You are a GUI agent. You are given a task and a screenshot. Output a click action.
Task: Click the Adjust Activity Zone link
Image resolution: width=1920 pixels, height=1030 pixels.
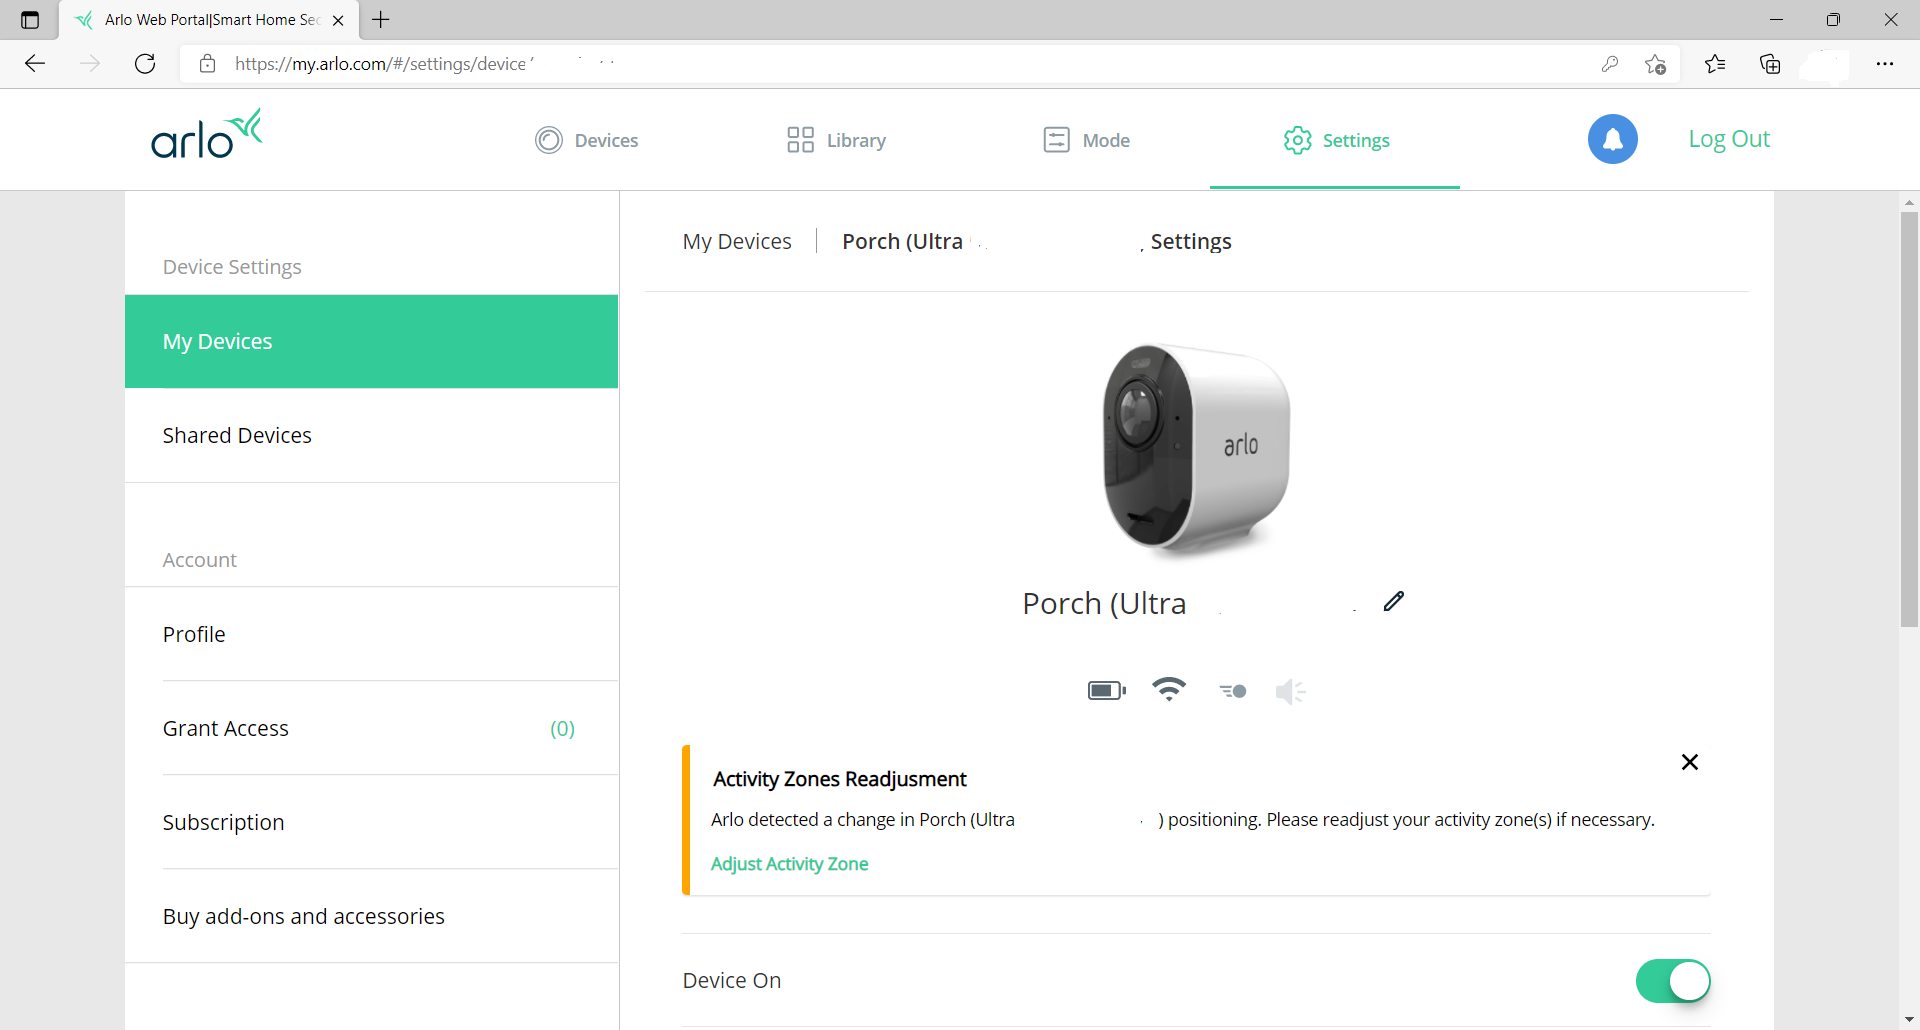(789, 864)
